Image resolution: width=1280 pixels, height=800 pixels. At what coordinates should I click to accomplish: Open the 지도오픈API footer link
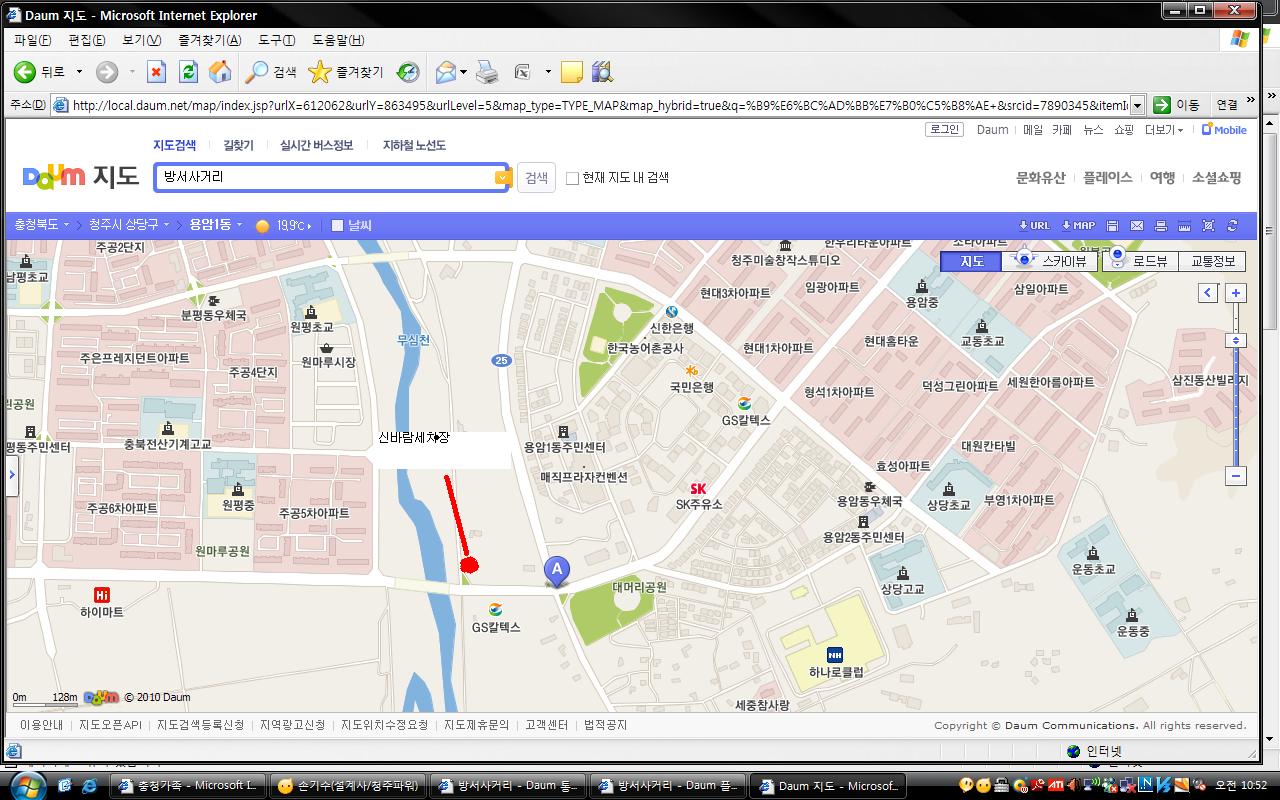(x=110, y=725)
